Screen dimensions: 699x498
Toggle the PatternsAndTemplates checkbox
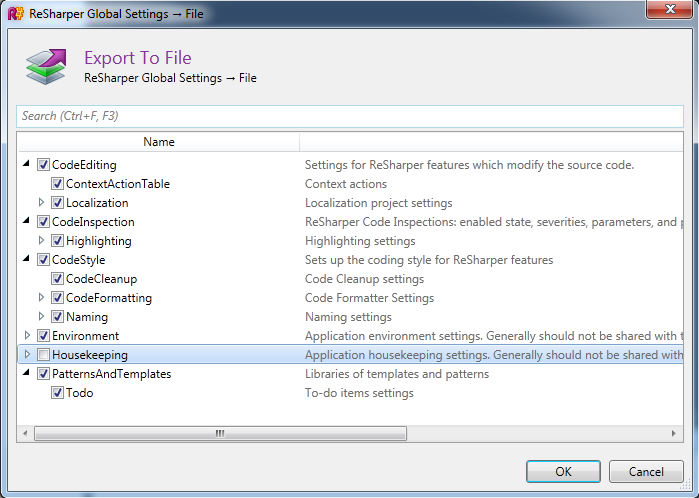coord(43,374)
